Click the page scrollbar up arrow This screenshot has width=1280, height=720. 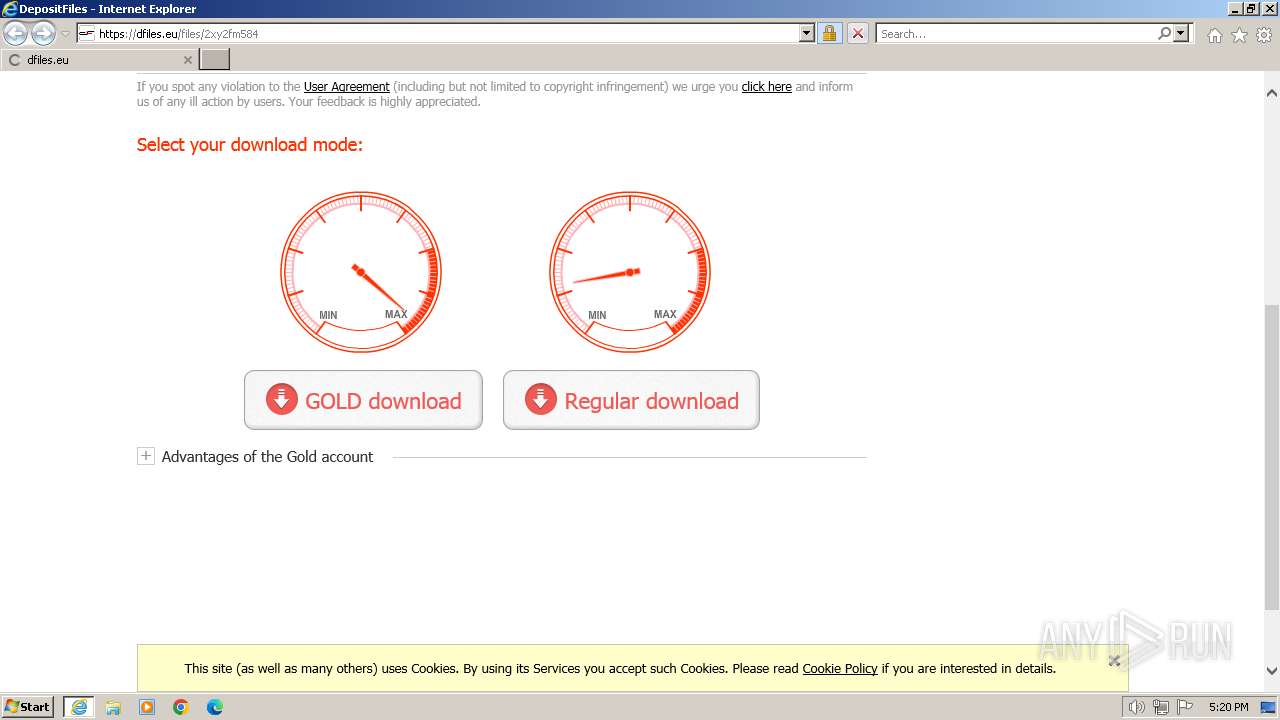[x=1272, y=92]
